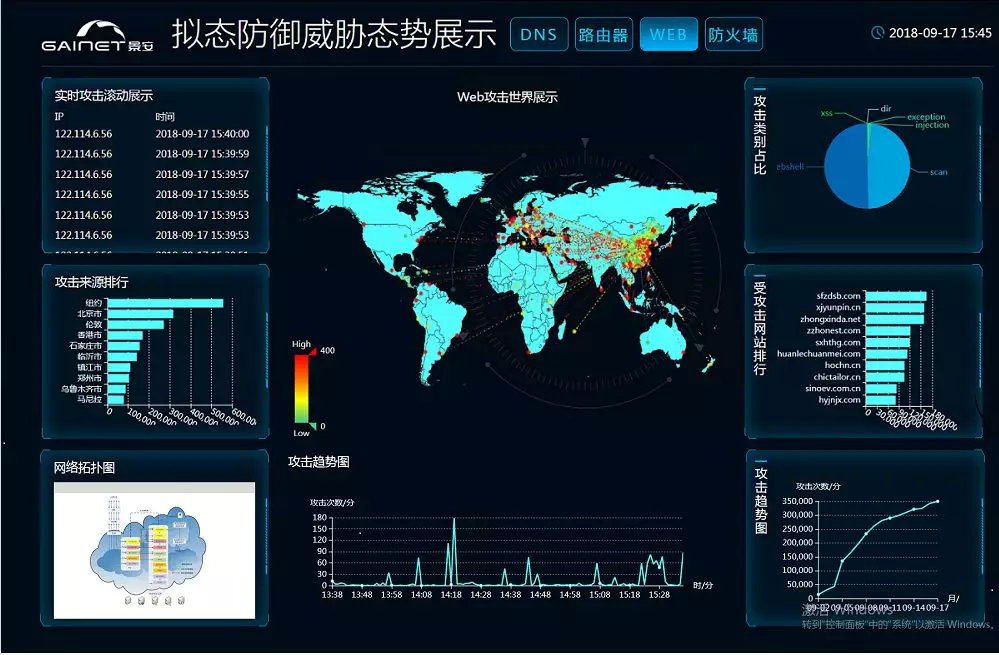This screenshot has height=655, width=999.
Task: Click the High-Low heat color gradient bar
Action: tap(301, 388)
